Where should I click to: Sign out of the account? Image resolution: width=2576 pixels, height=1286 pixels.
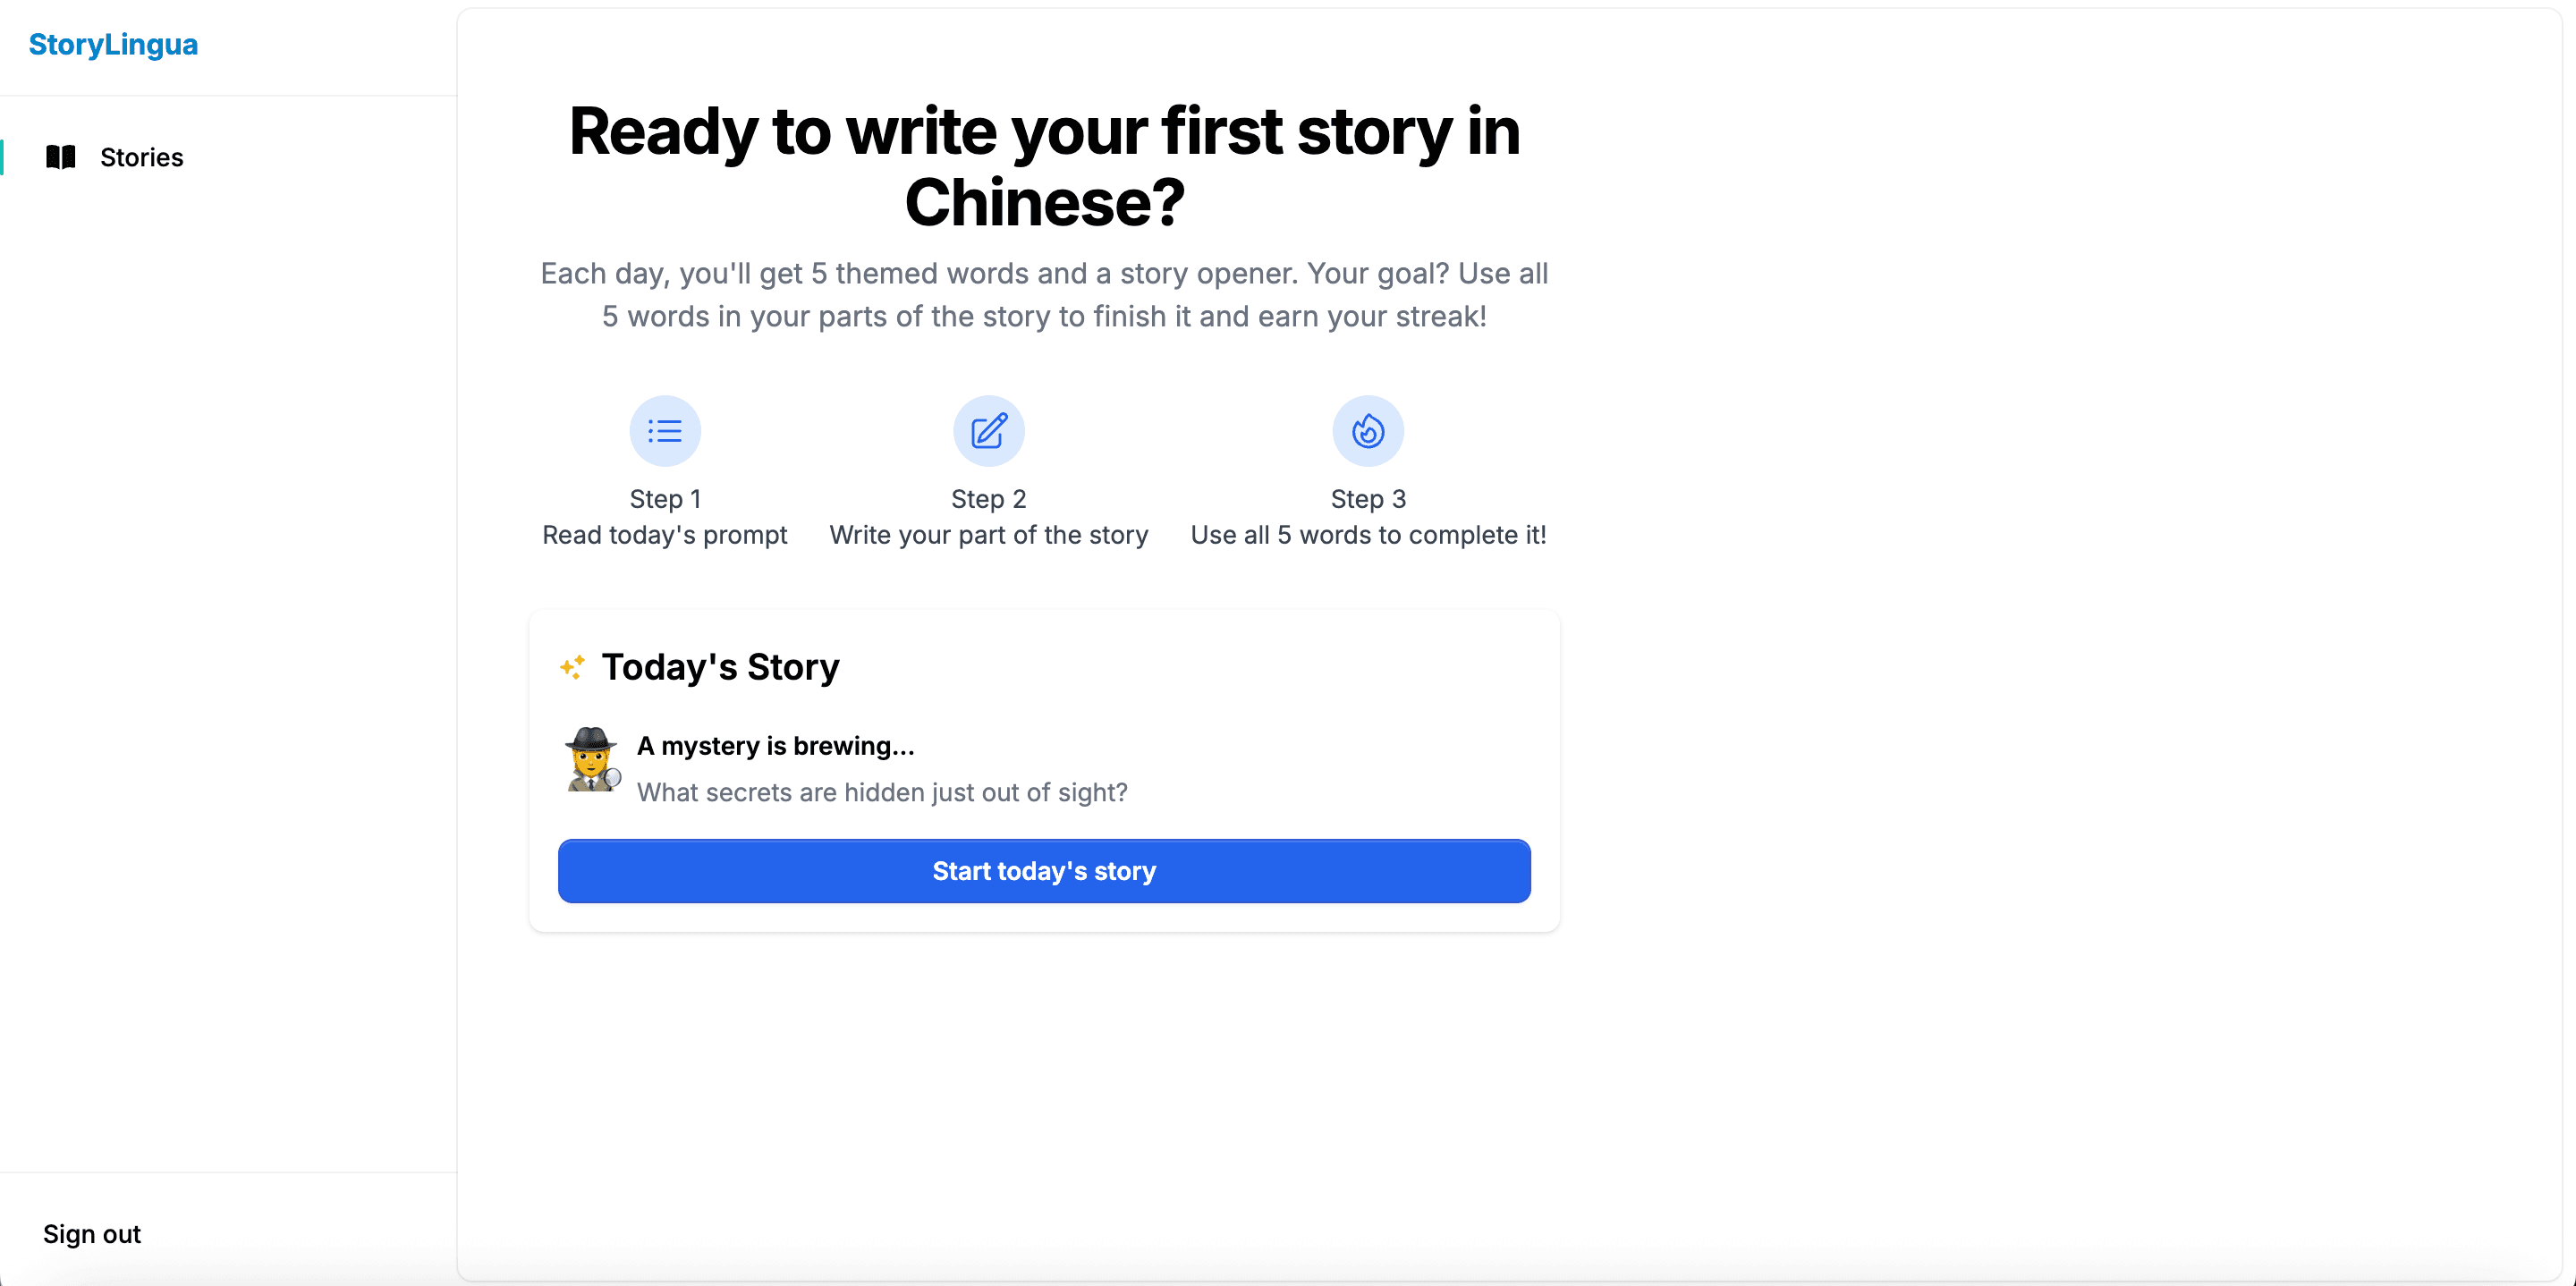pyautogui.click(x=92, y=1233)
